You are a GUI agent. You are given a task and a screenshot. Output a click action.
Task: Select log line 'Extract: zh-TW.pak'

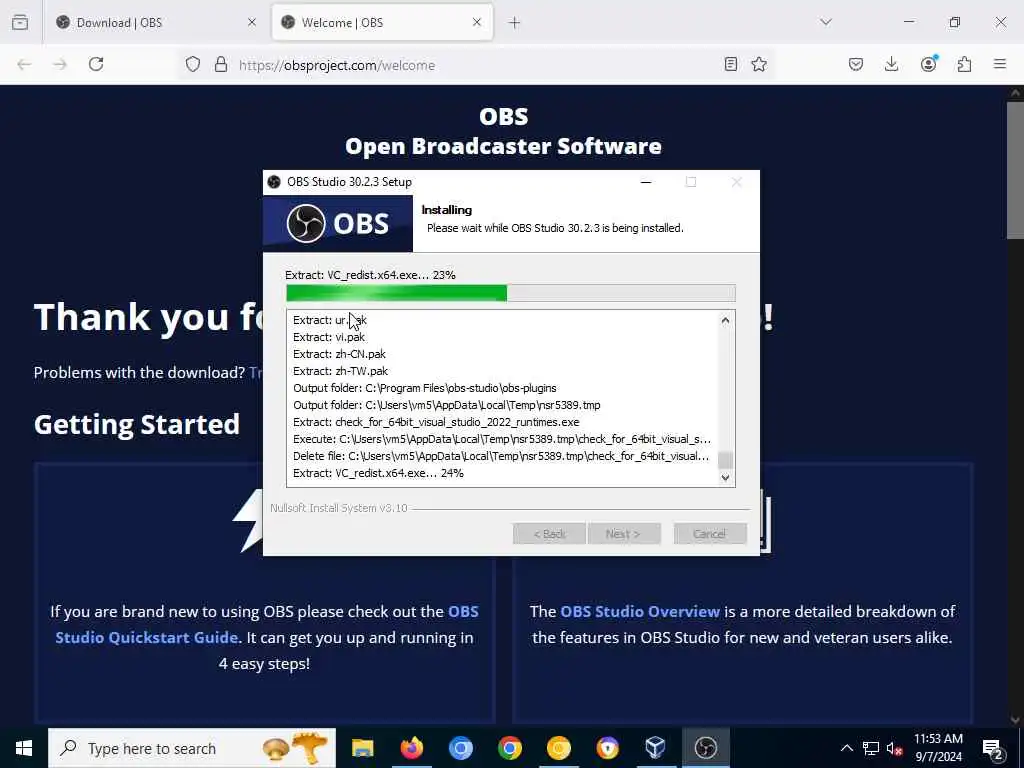340,371
